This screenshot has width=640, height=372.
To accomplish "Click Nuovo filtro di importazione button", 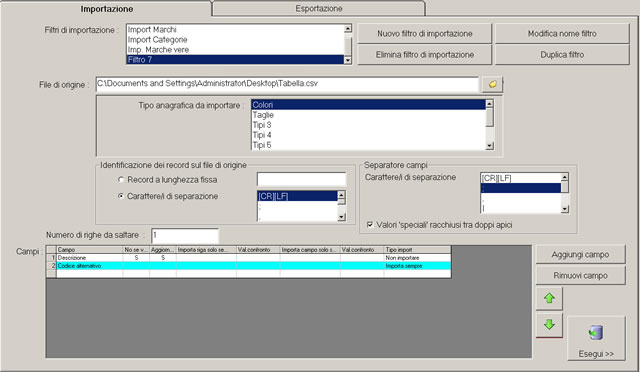I will click(x=424, y=33).
